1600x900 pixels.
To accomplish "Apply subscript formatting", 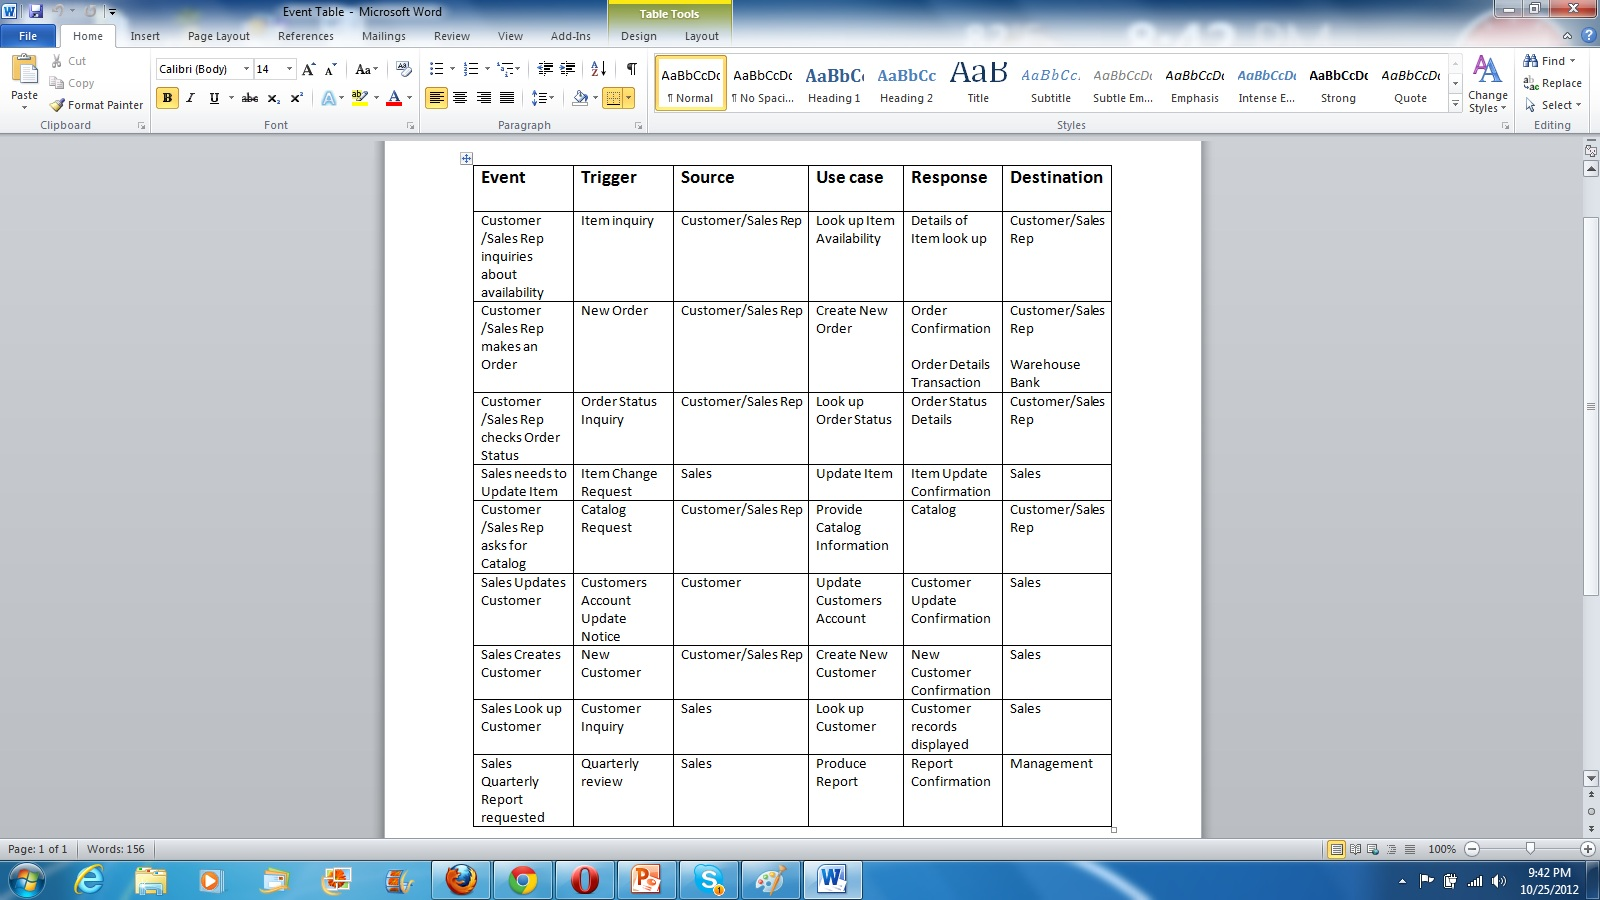I will click(x=273, y=98).
